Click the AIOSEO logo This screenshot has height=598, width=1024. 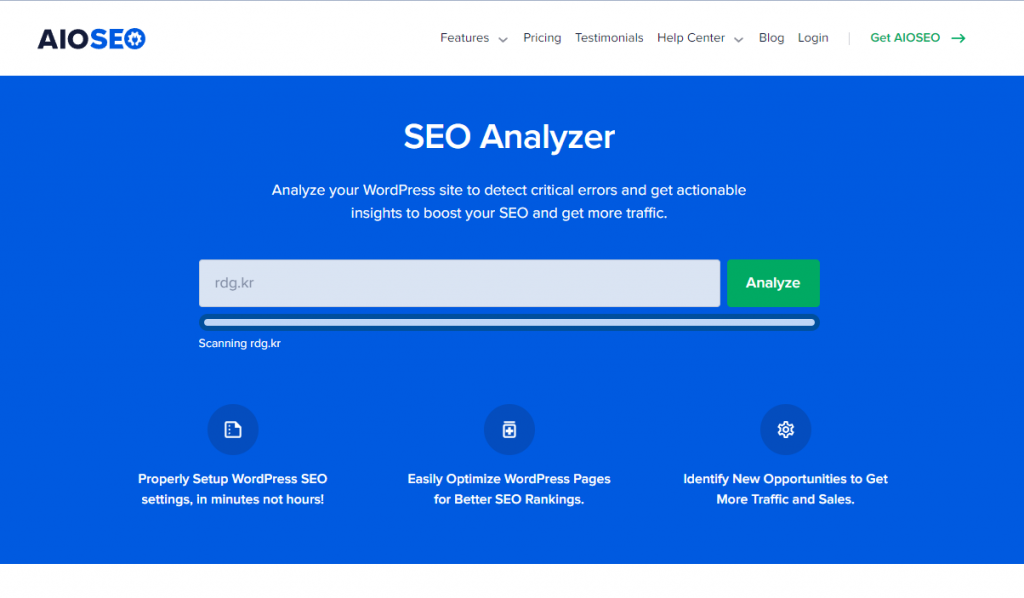(91, 39)
